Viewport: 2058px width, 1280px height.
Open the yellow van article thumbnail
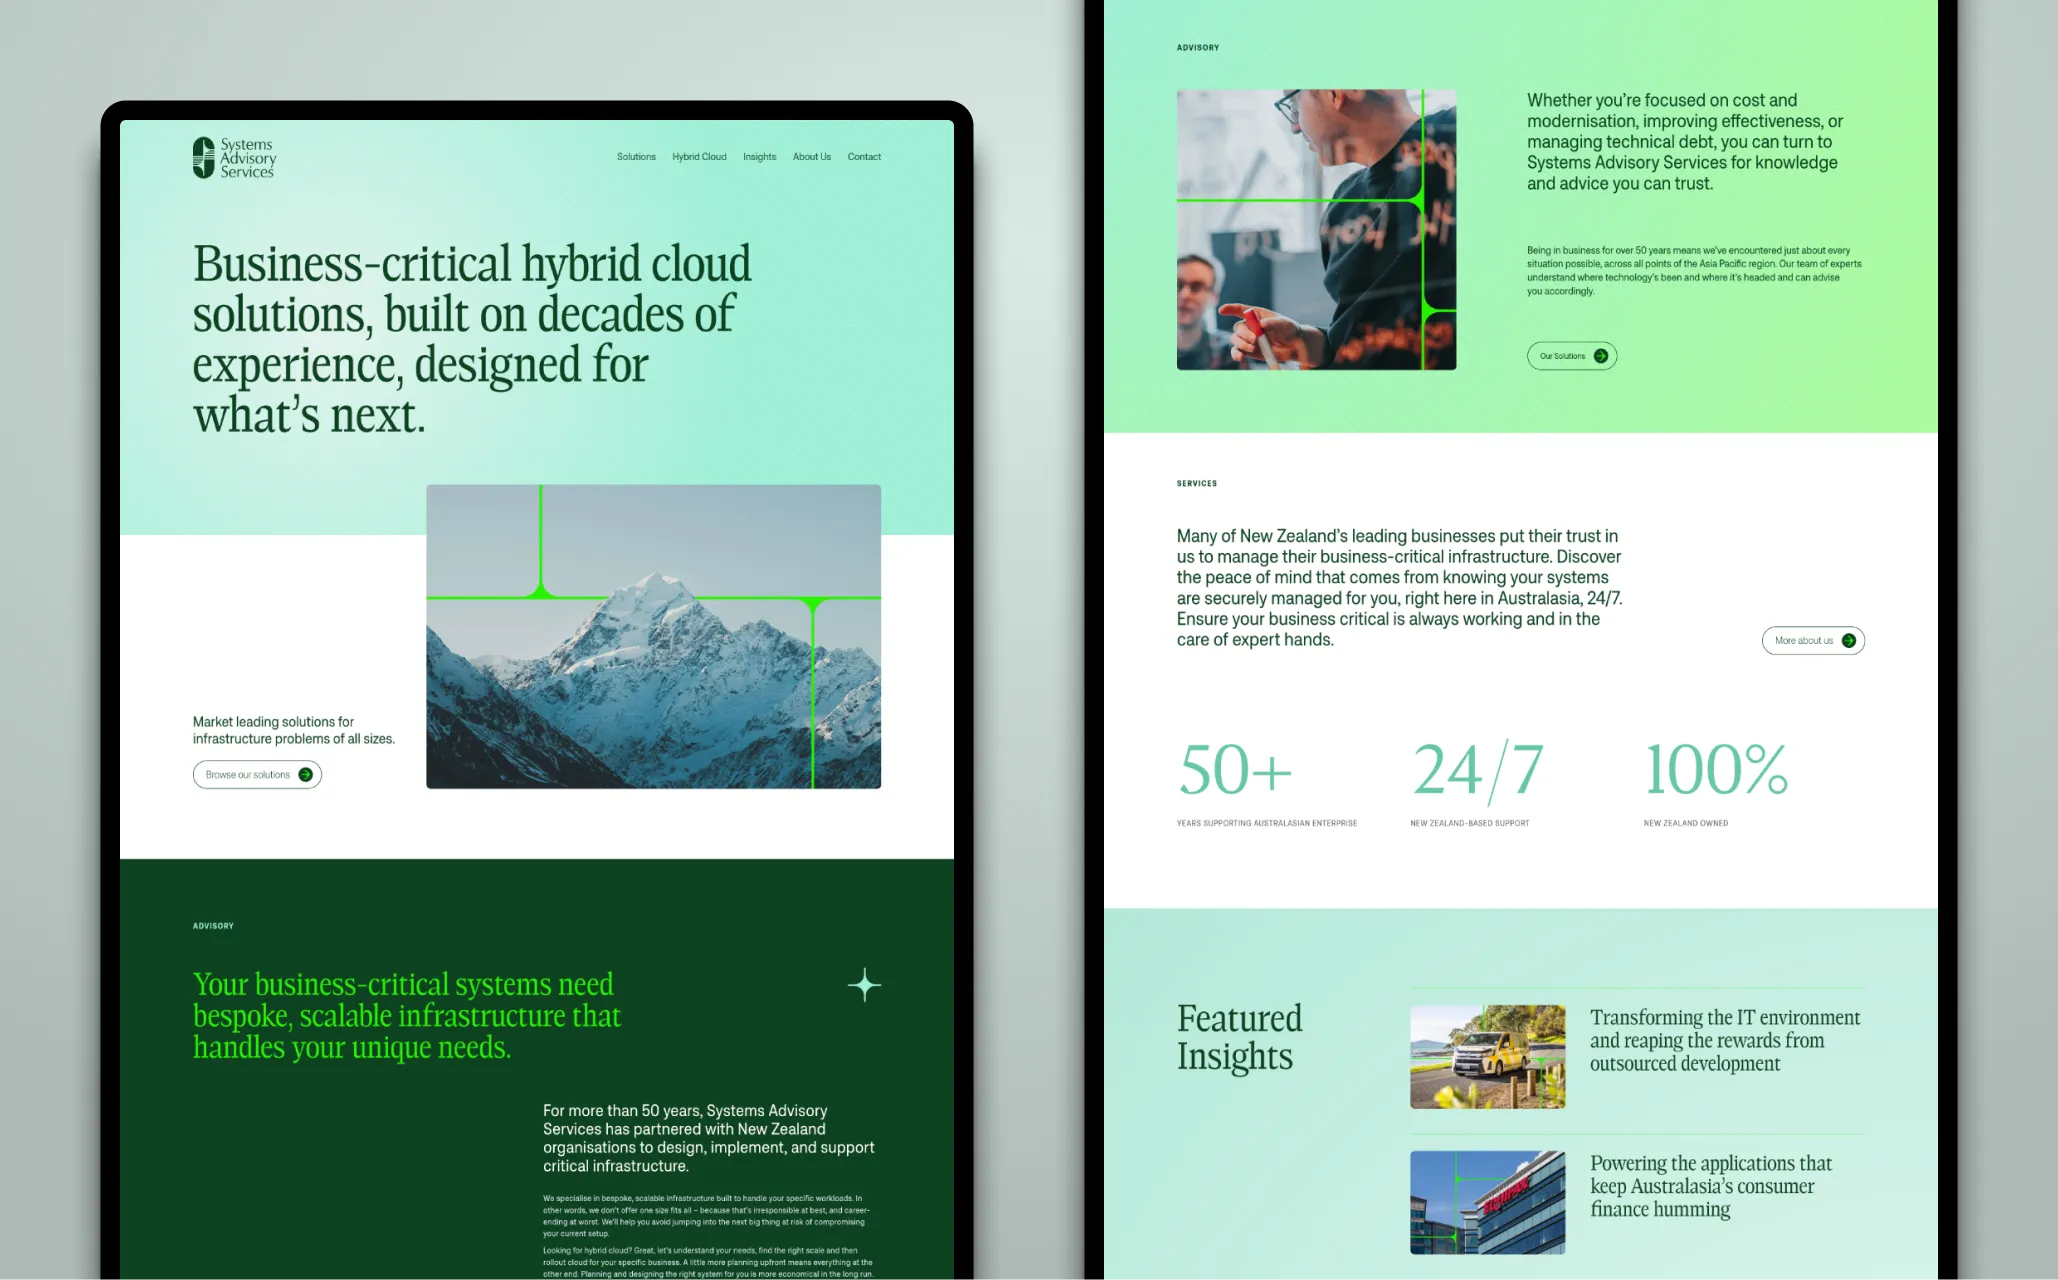click(x=1487, y=1057)
